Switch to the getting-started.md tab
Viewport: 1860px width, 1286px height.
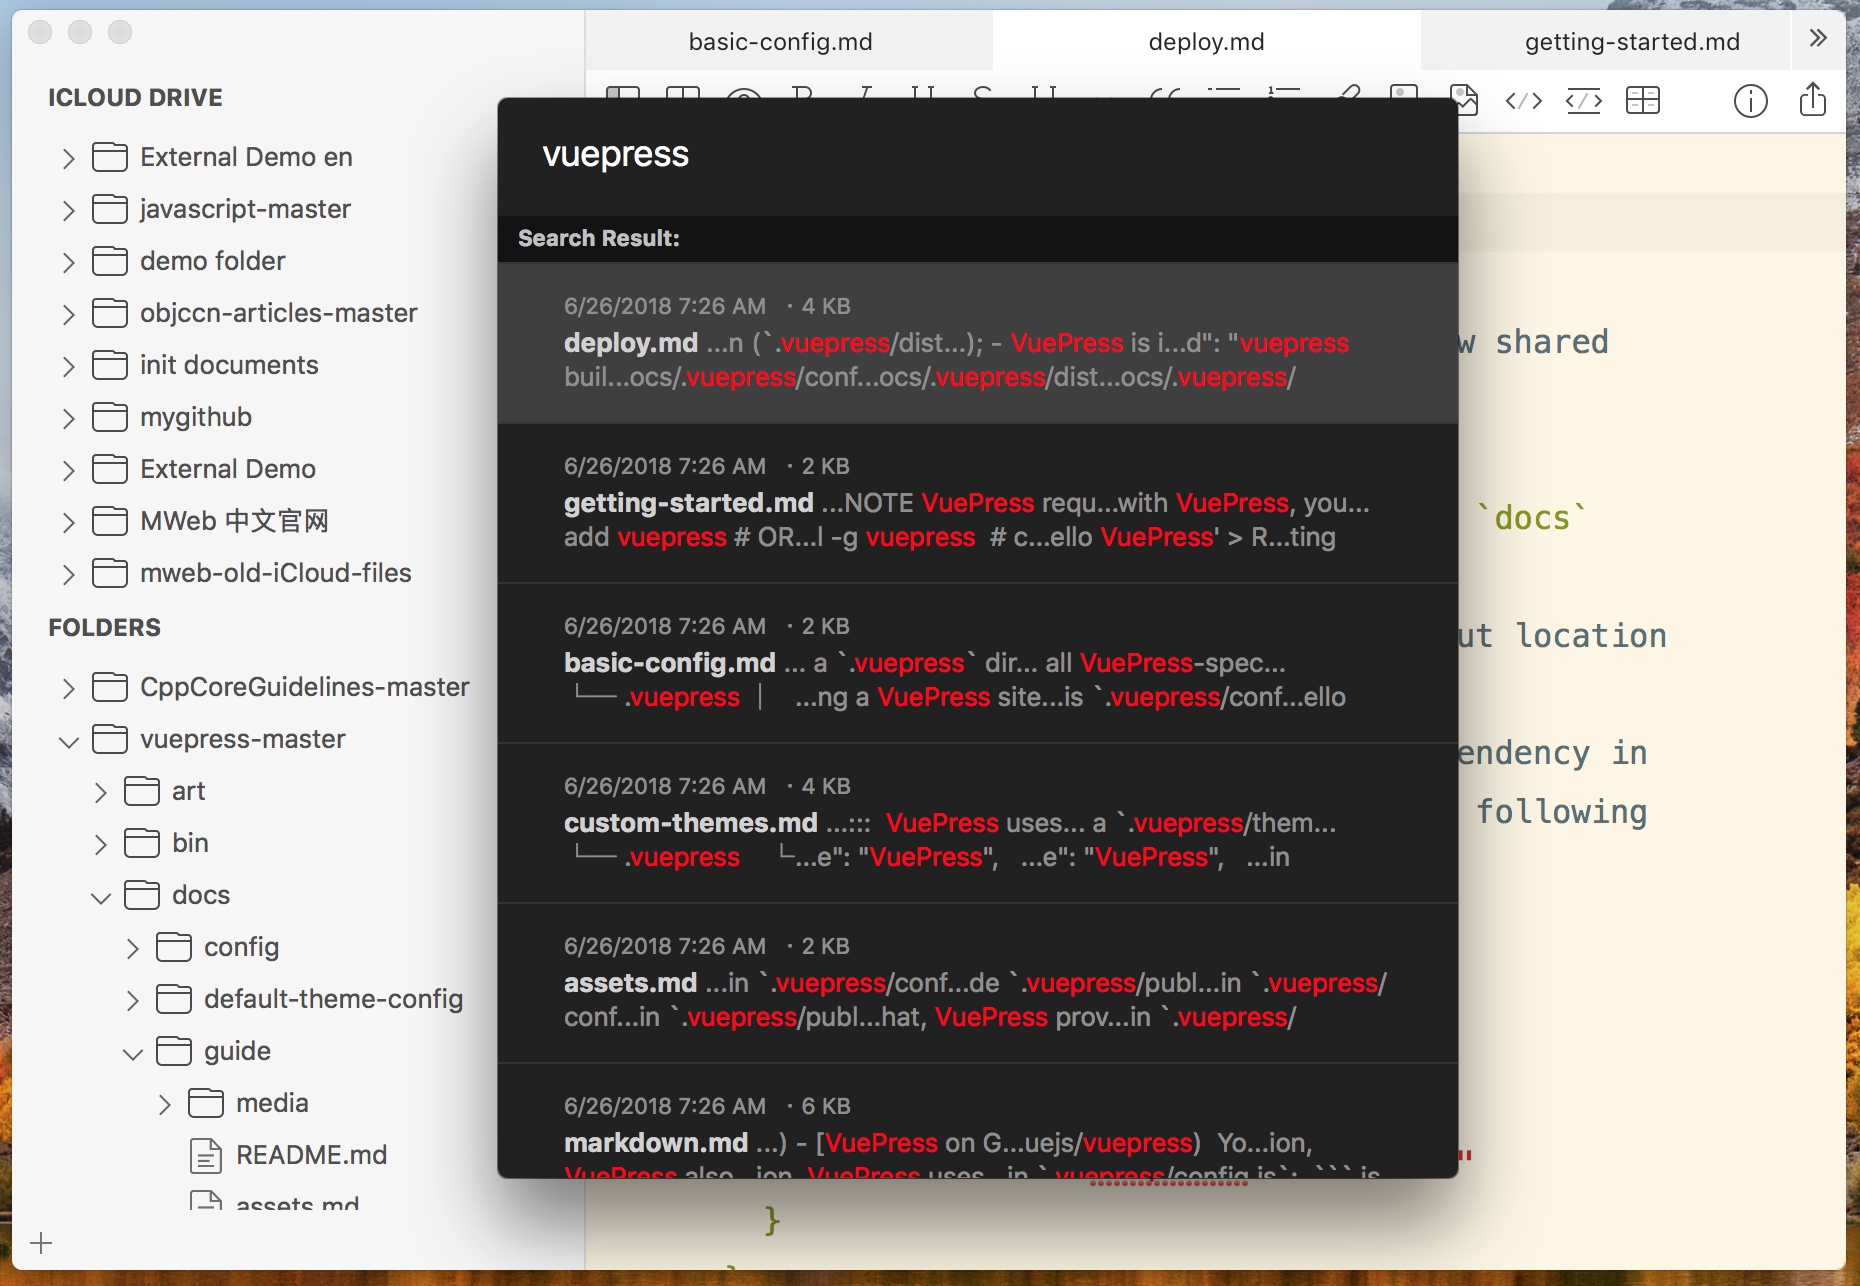click(1630, 41)
